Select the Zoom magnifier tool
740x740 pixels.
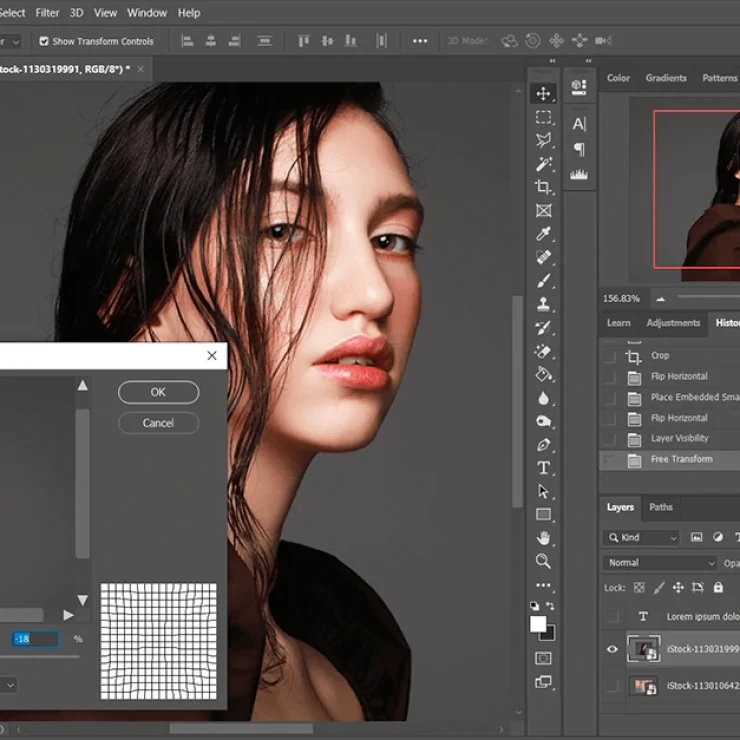coord(543,561)
